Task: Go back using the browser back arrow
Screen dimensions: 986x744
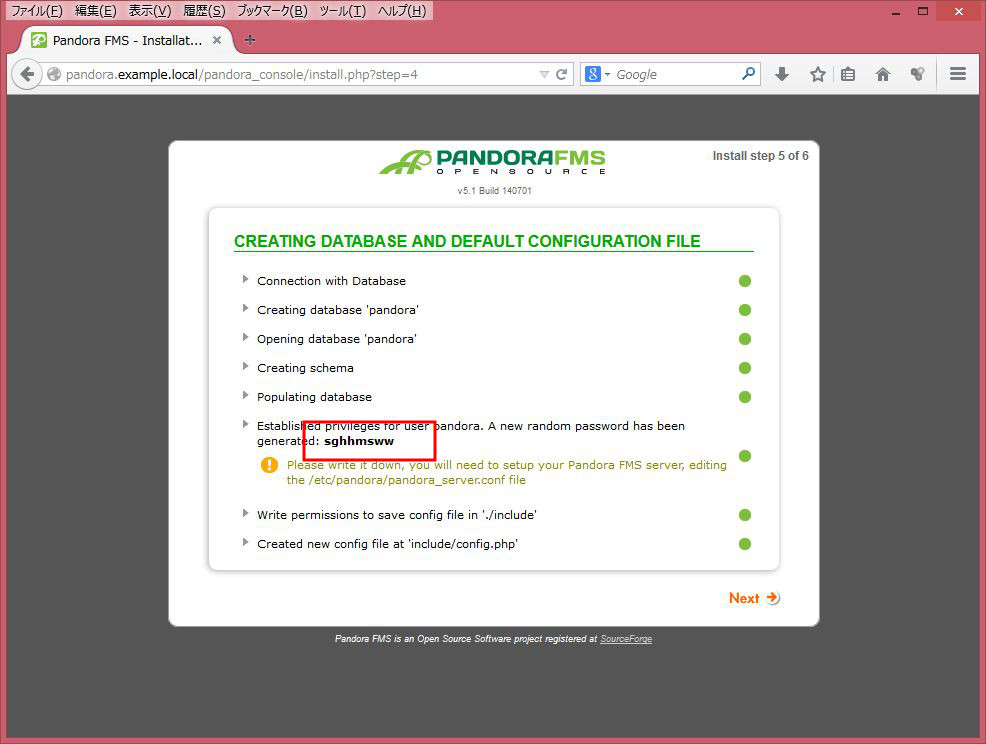Action: coord(26,74)
